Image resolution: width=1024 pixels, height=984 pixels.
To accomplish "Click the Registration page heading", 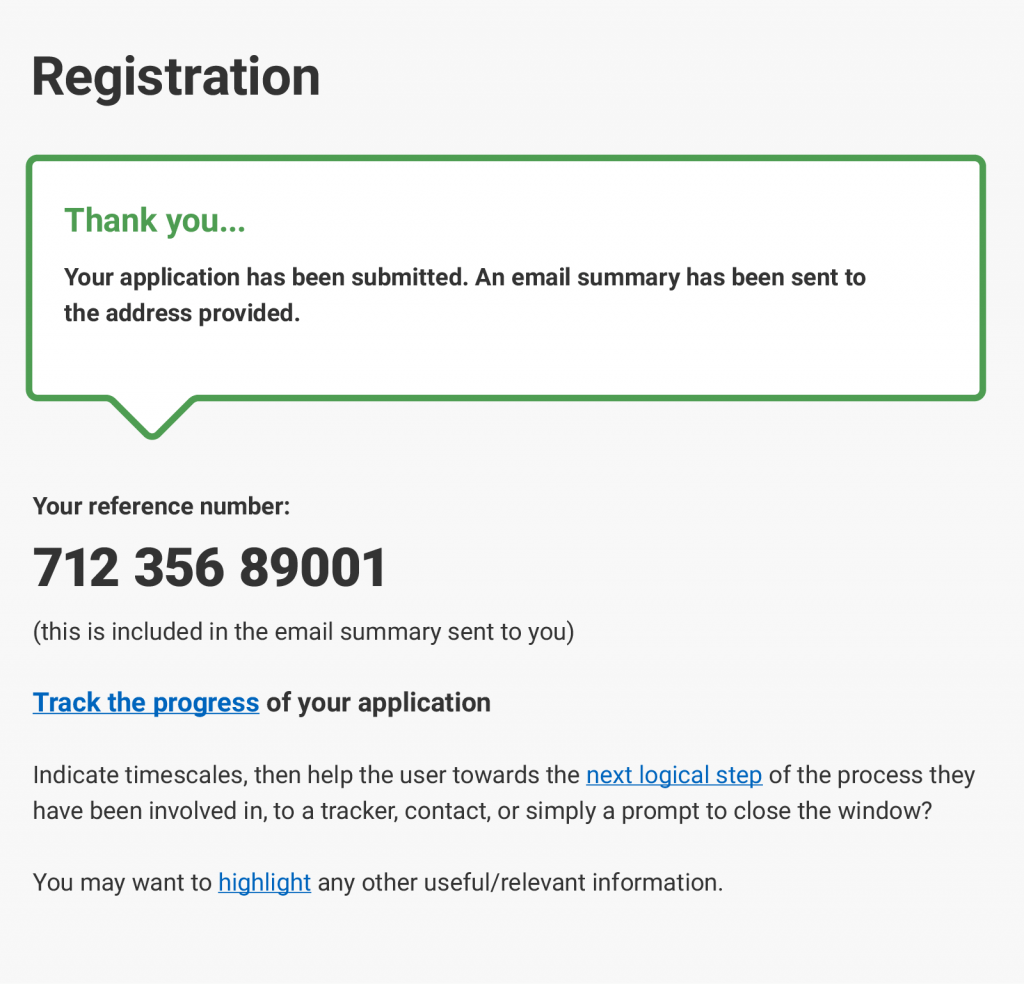I will pyautogui.click(x=176, y=77).
